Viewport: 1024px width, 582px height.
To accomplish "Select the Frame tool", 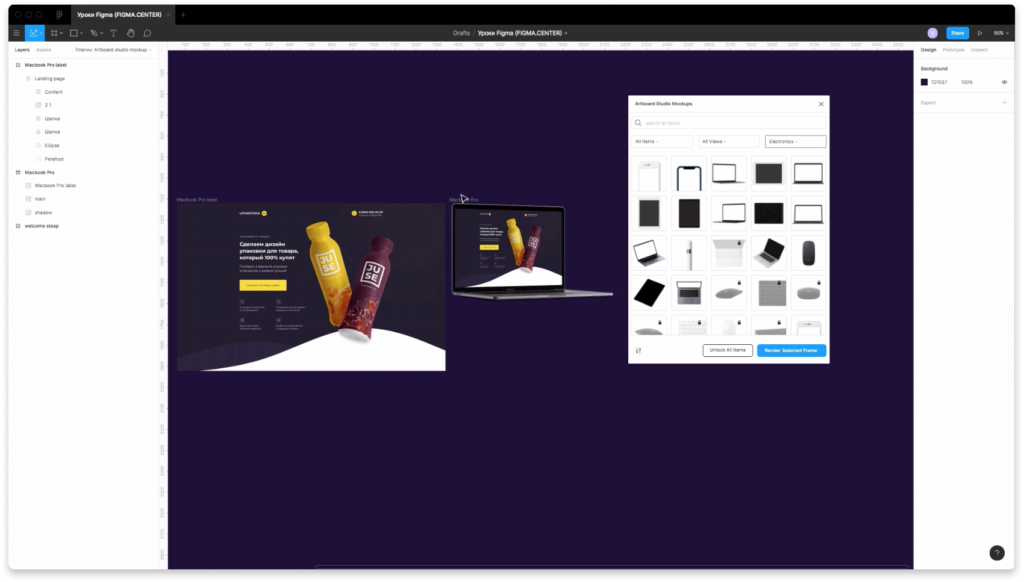I will pos(55,33).
